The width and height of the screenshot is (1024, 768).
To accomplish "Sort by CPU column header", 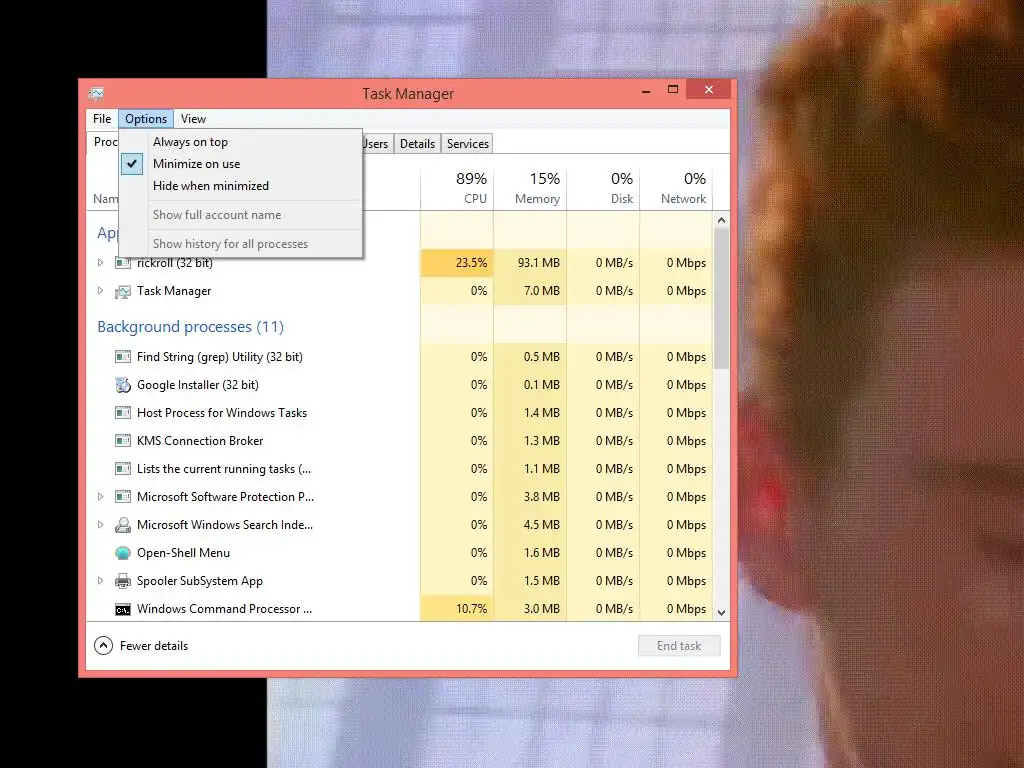I will pos(457,187).
